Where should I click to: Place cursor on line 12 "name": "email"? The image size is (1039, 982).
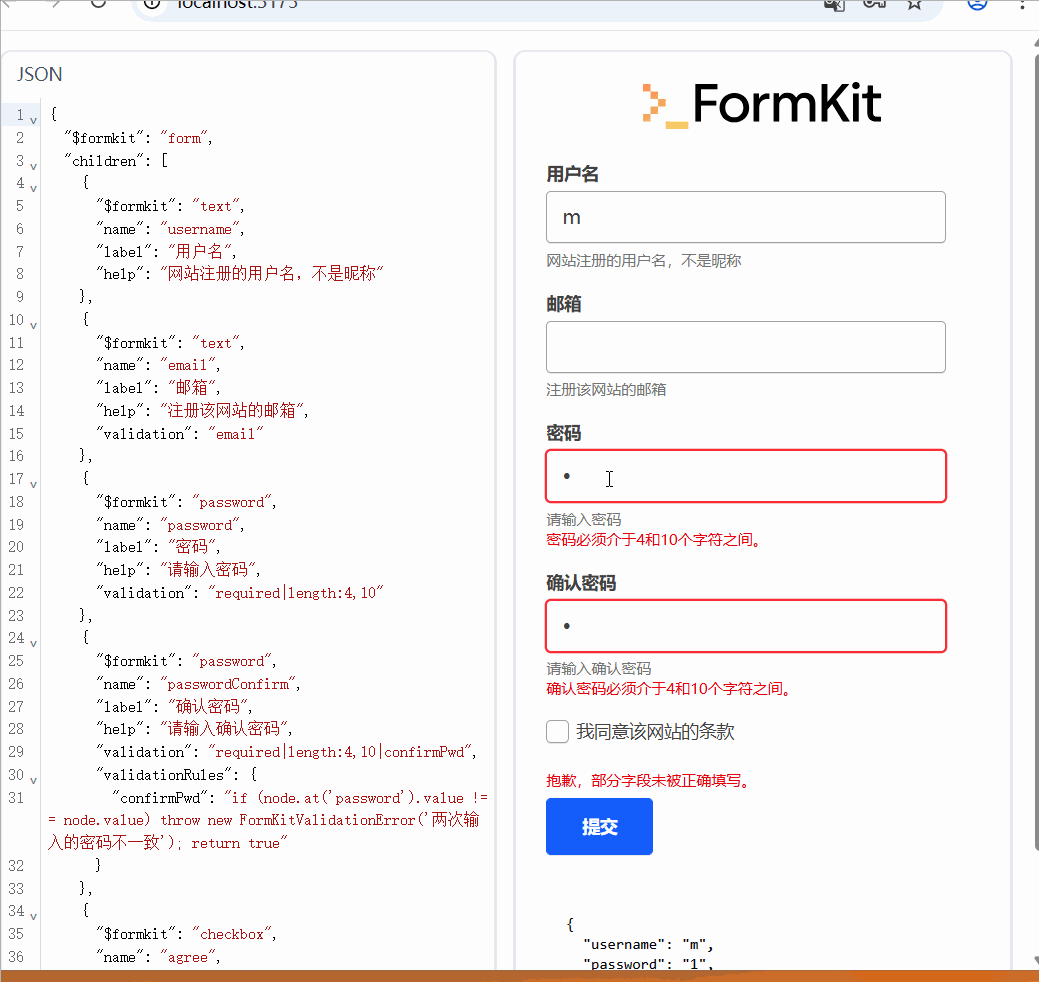click(x=158, y=365)
